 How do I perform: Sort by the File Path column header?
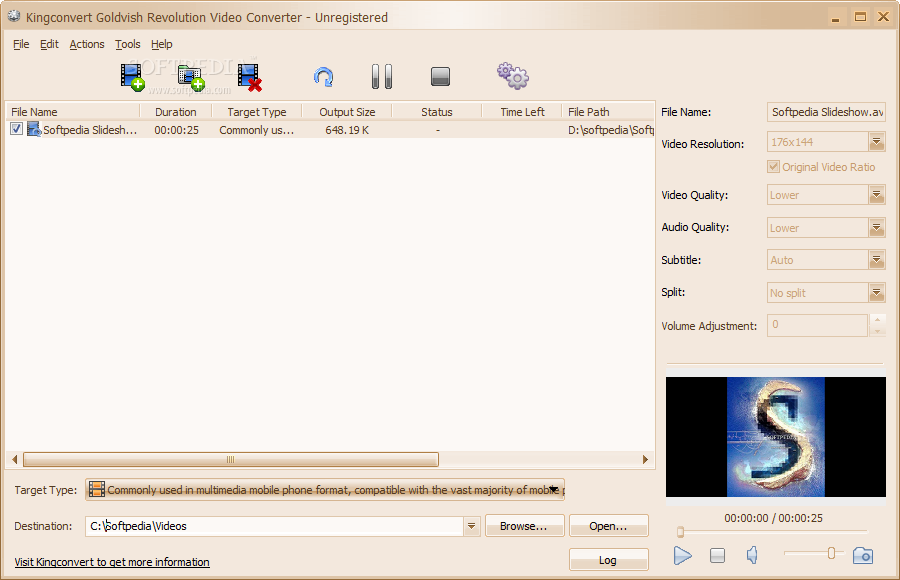pos(608,112)
